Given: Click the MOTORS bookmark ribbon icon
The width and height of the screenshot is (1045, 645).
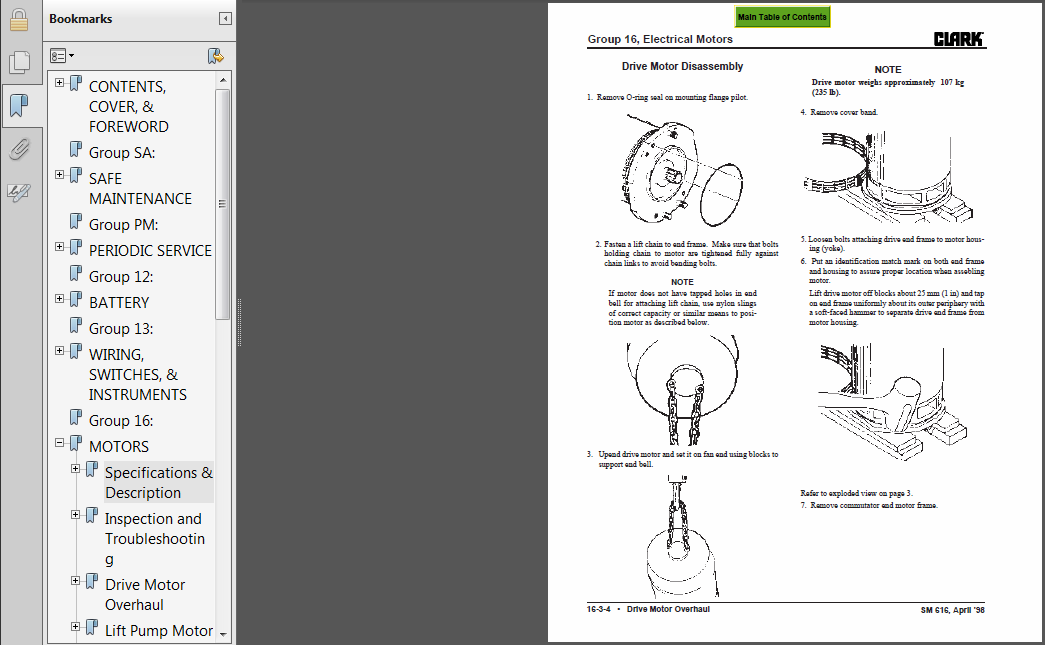Looking at the screenshot, I should coord(76,443).
